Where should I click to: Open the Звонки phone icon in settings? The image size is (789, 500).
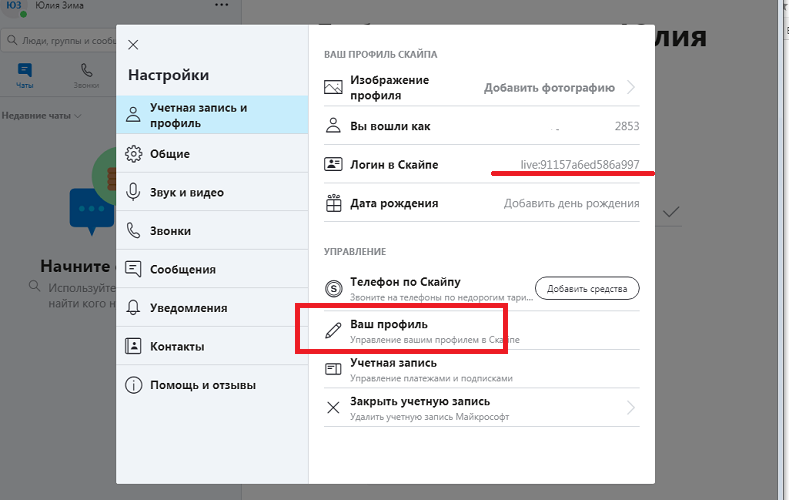click(133, 231)
